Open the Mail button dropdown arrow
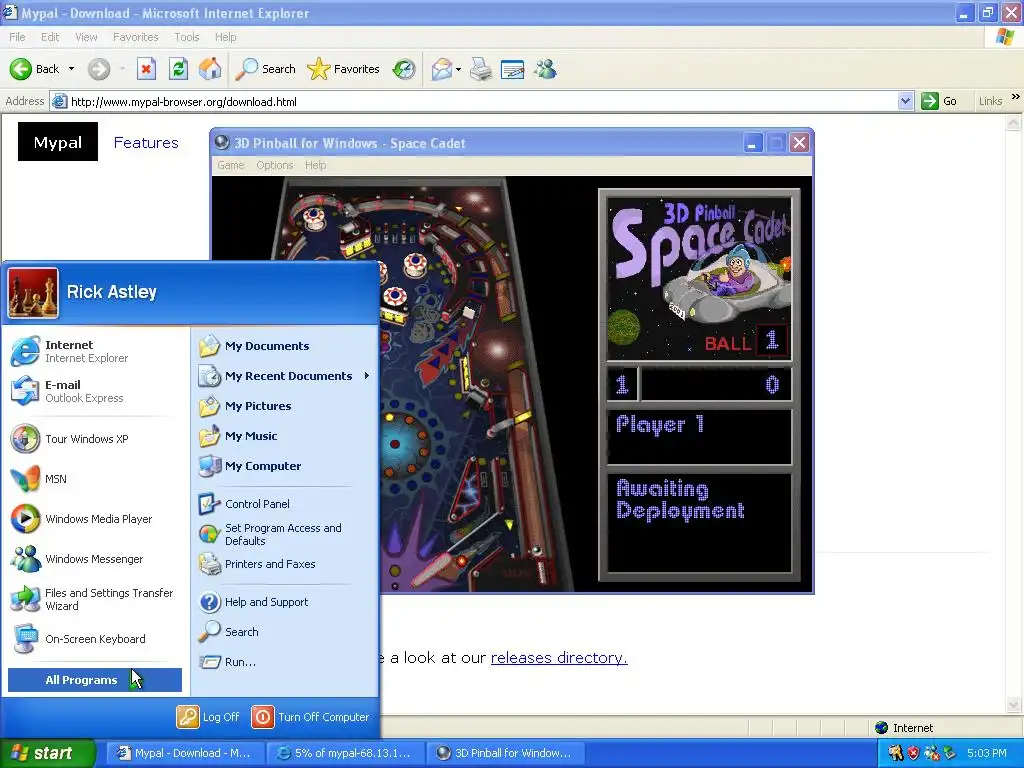Screen dimensions: 1024x768 click(x=458, y=69)
